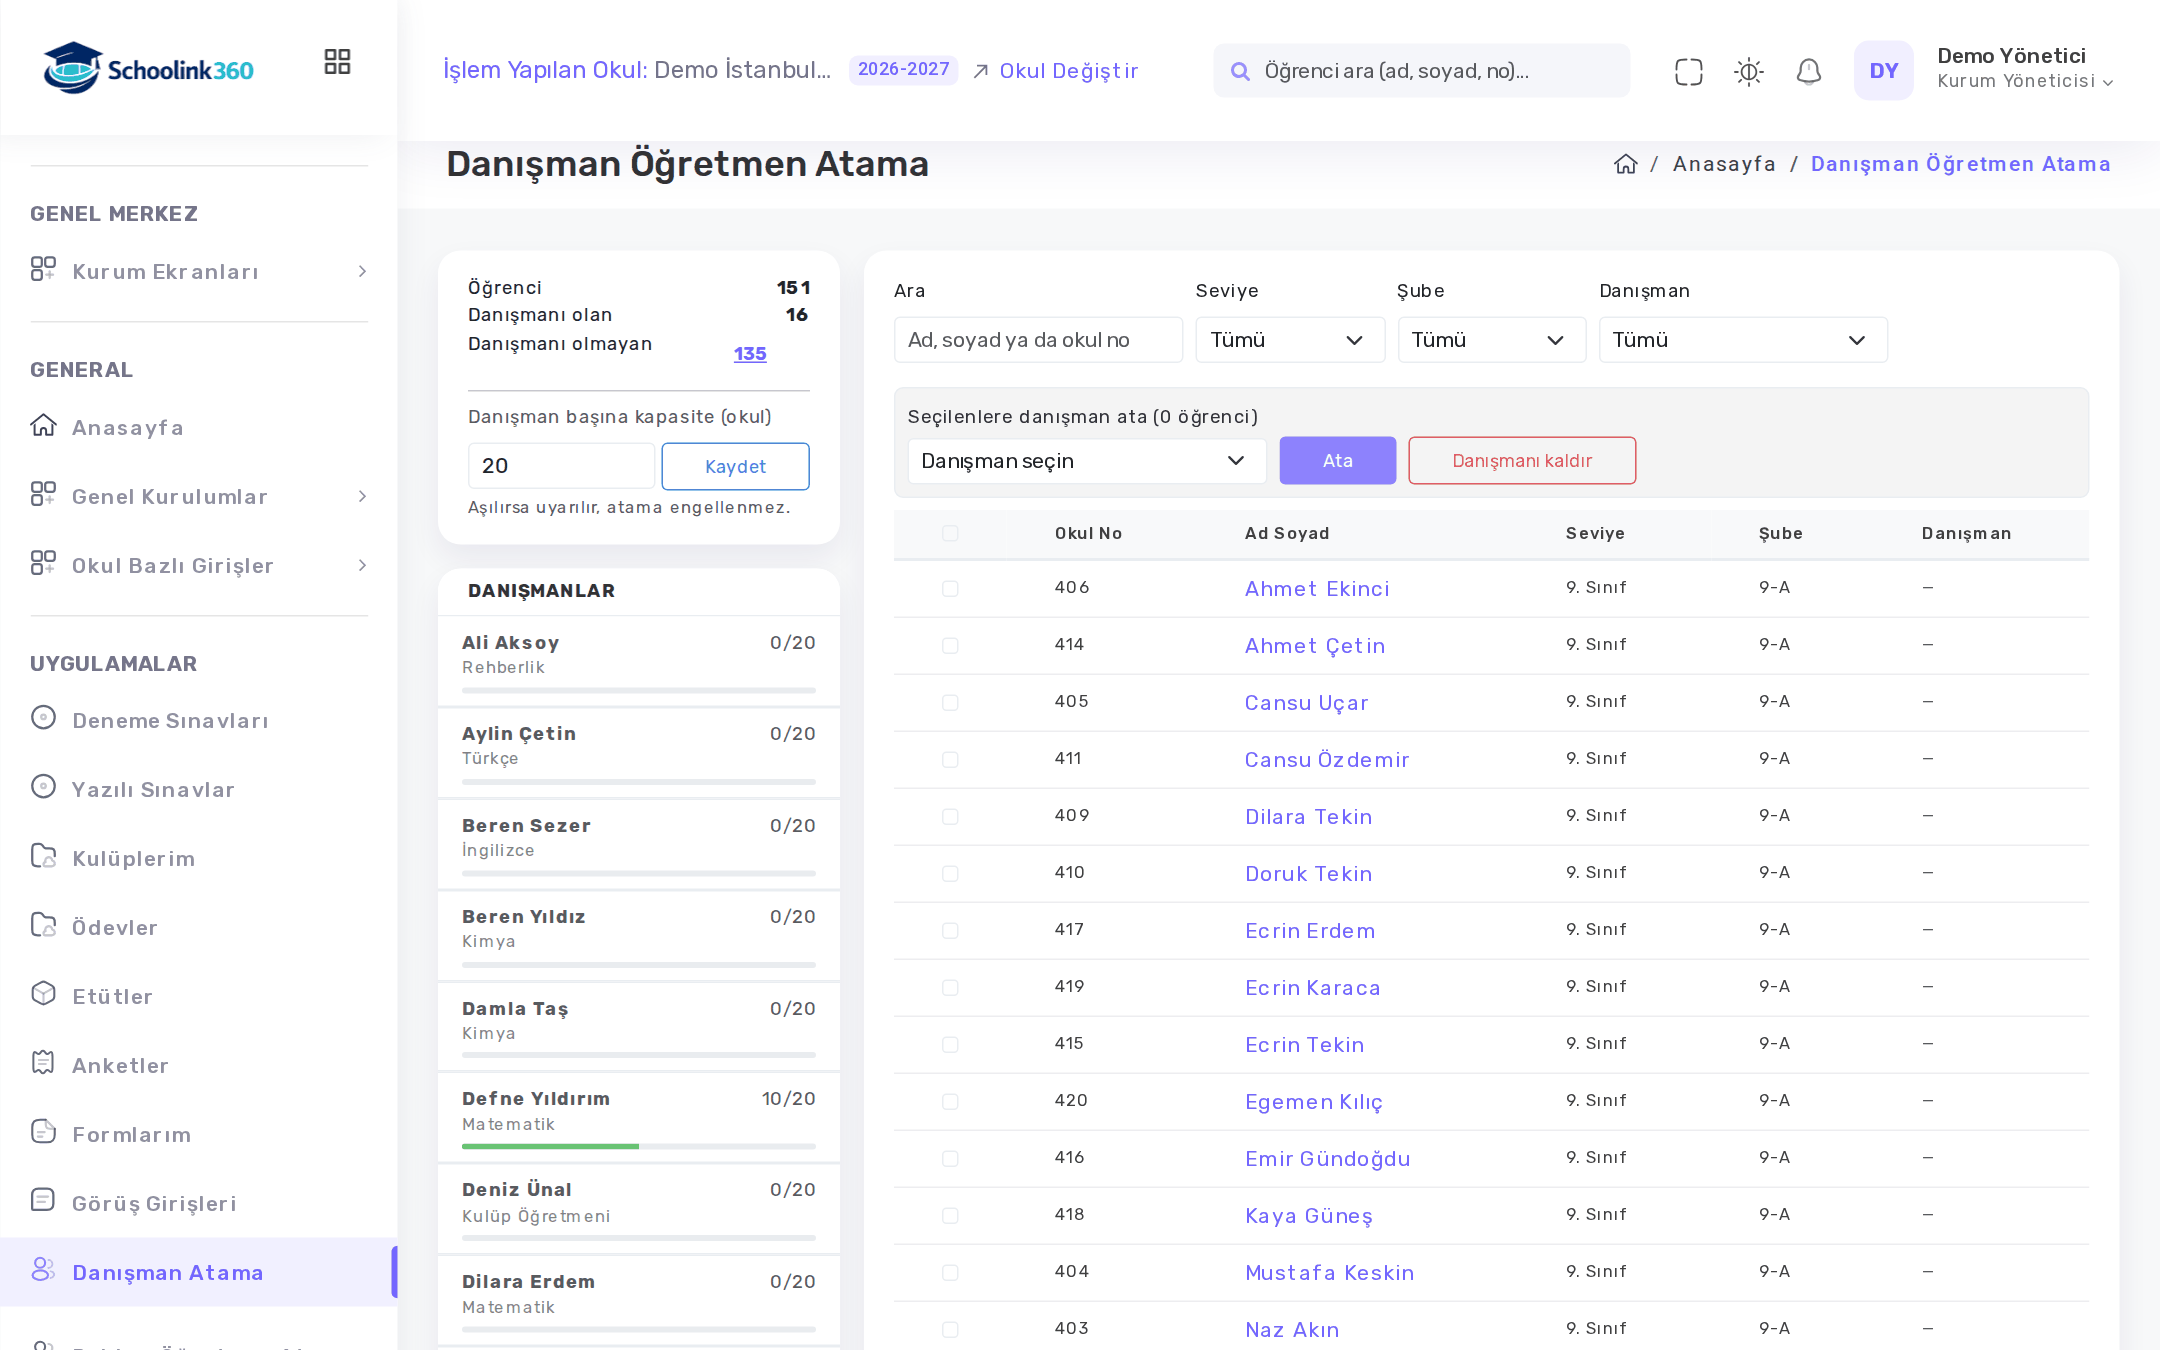Expand Genel Kurulumlar submenu
Viewport: 2160px width, 1350px height.
coord(199,497)
